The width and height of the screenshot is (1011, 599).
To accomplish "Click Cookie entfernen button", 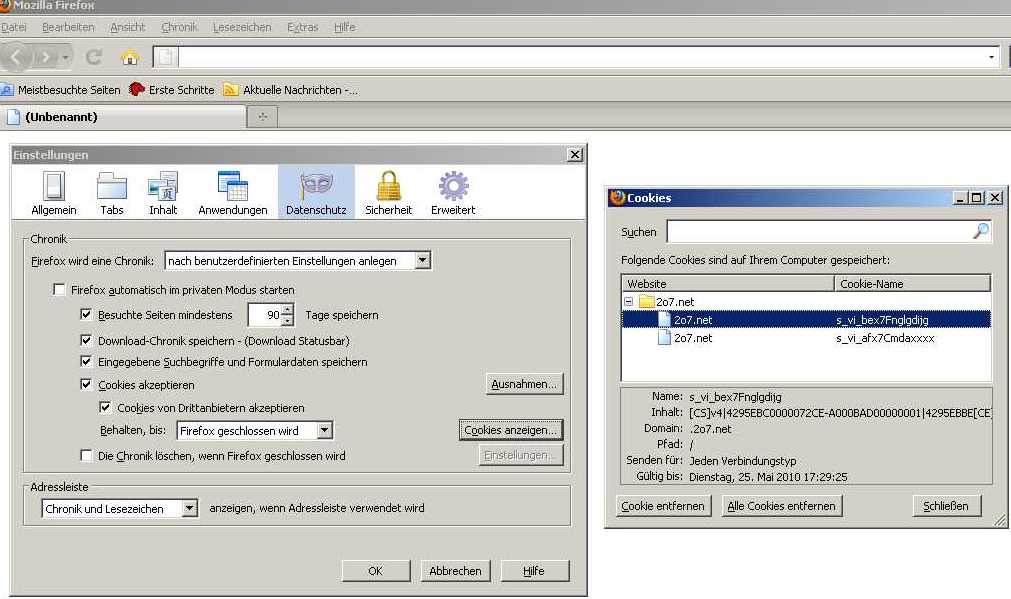I will [663, 506].
